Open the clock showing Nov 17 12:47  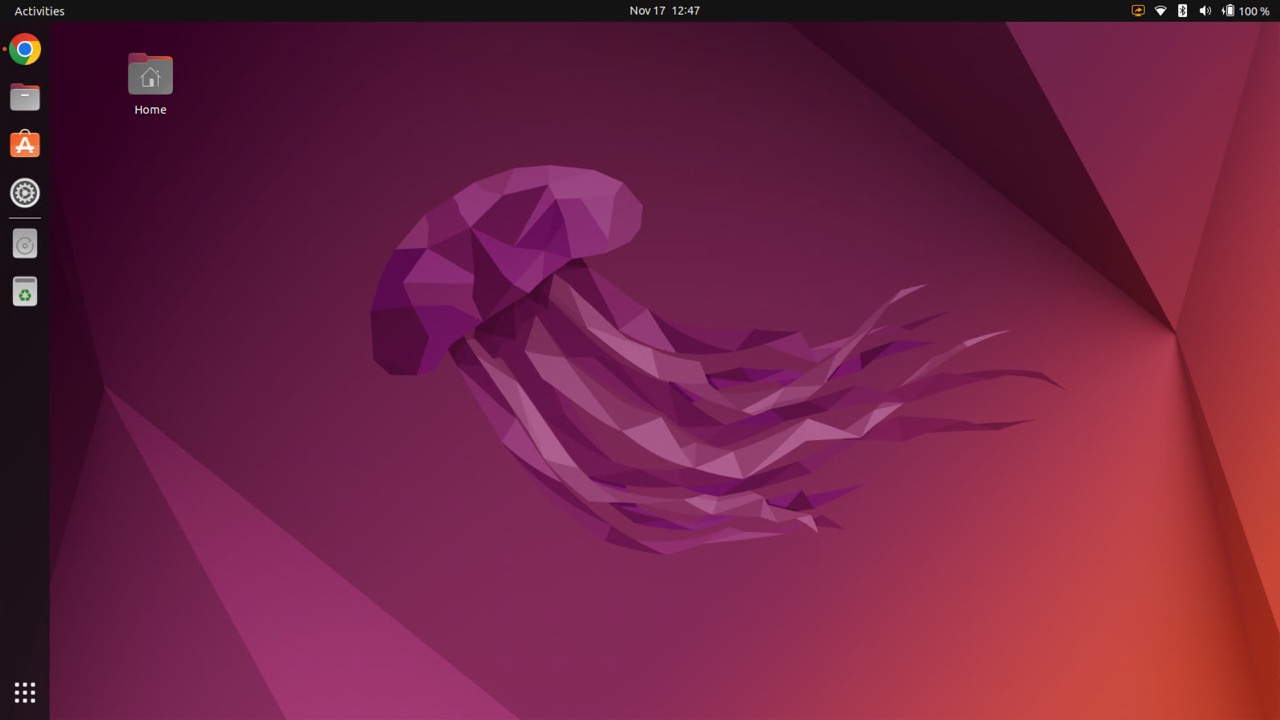(664, 11)
